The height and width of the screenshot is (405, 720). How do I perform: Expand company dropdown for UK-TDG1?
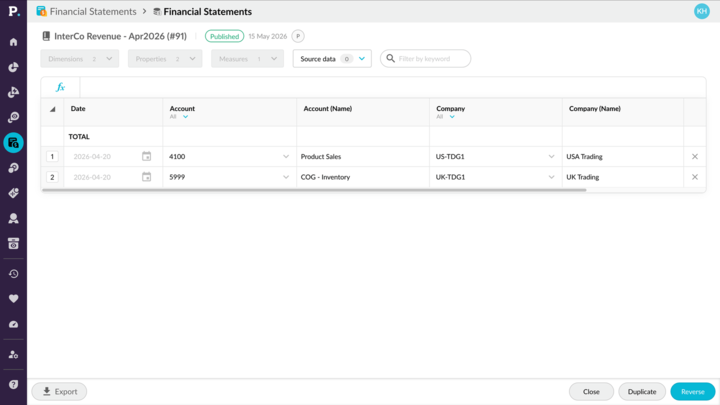click(x=551, y=177)
